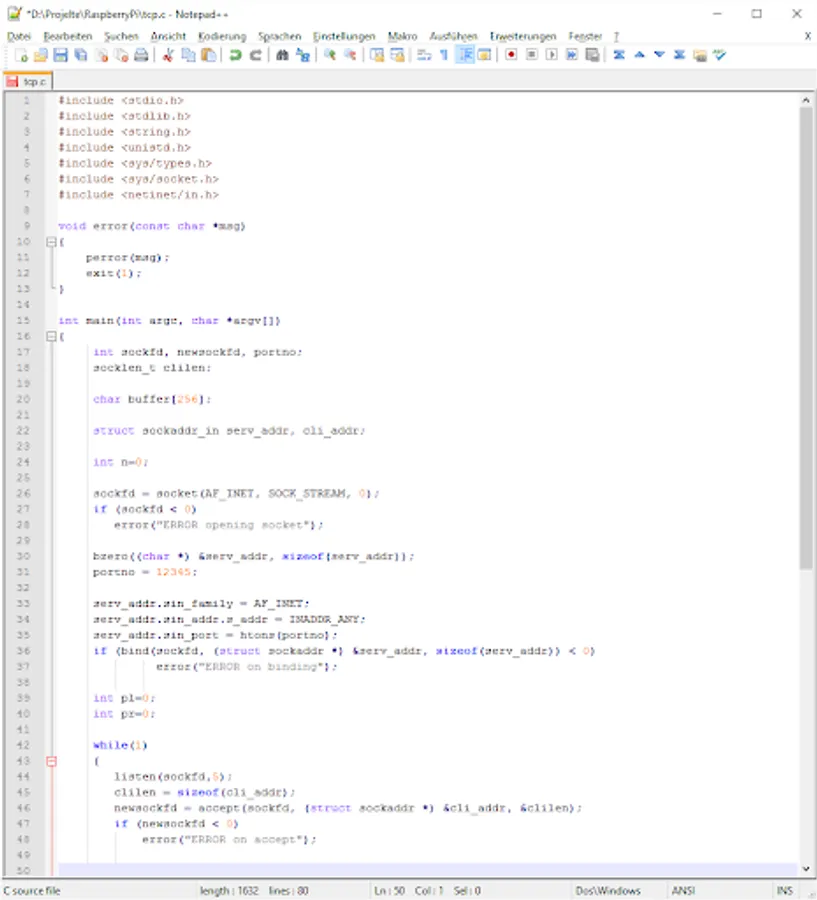The image size is (817, 900).
Task: Go to next item with blue down arrow
Action: click(x=659, y=55)
